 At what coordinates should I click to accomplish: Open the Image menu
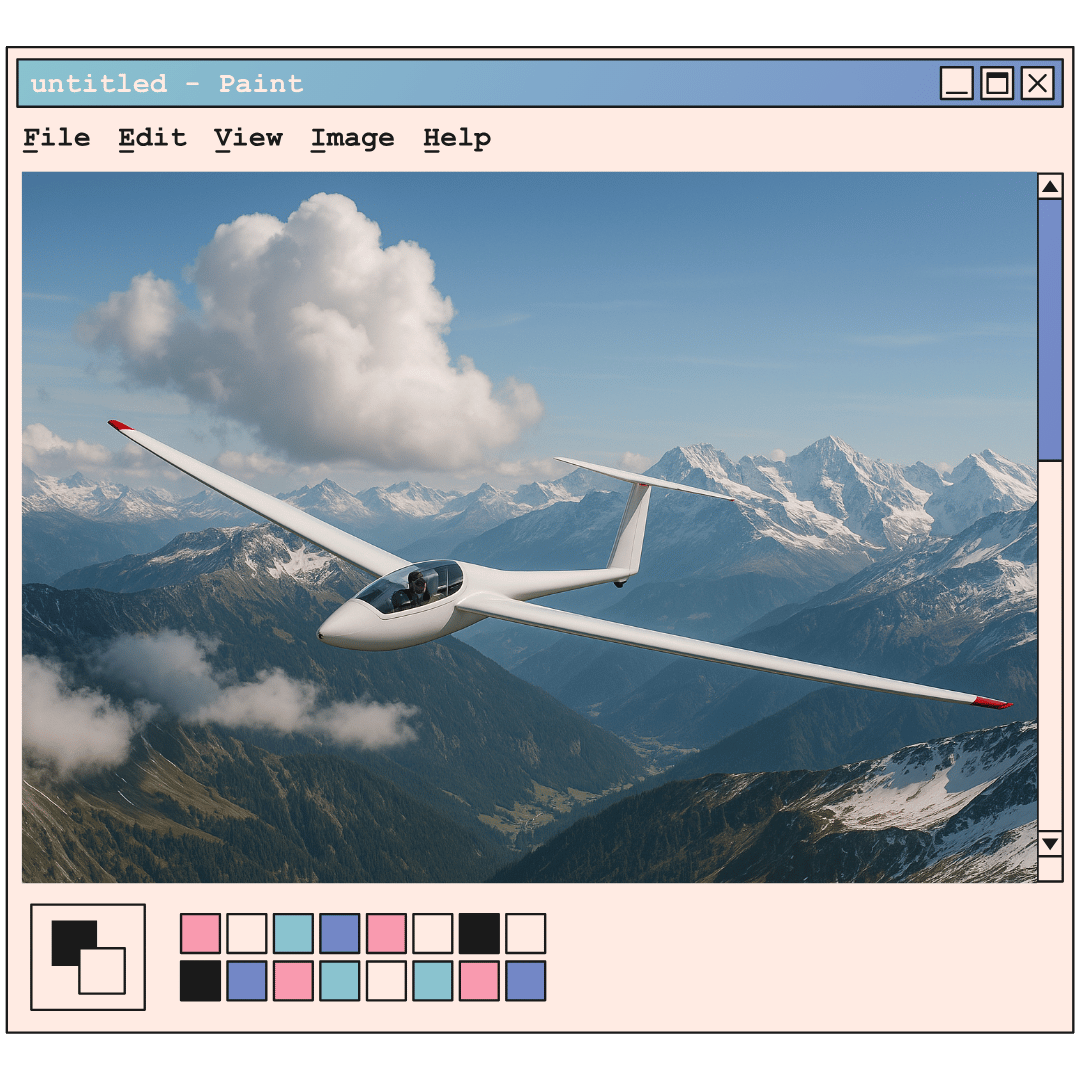(x=353, y=138)
